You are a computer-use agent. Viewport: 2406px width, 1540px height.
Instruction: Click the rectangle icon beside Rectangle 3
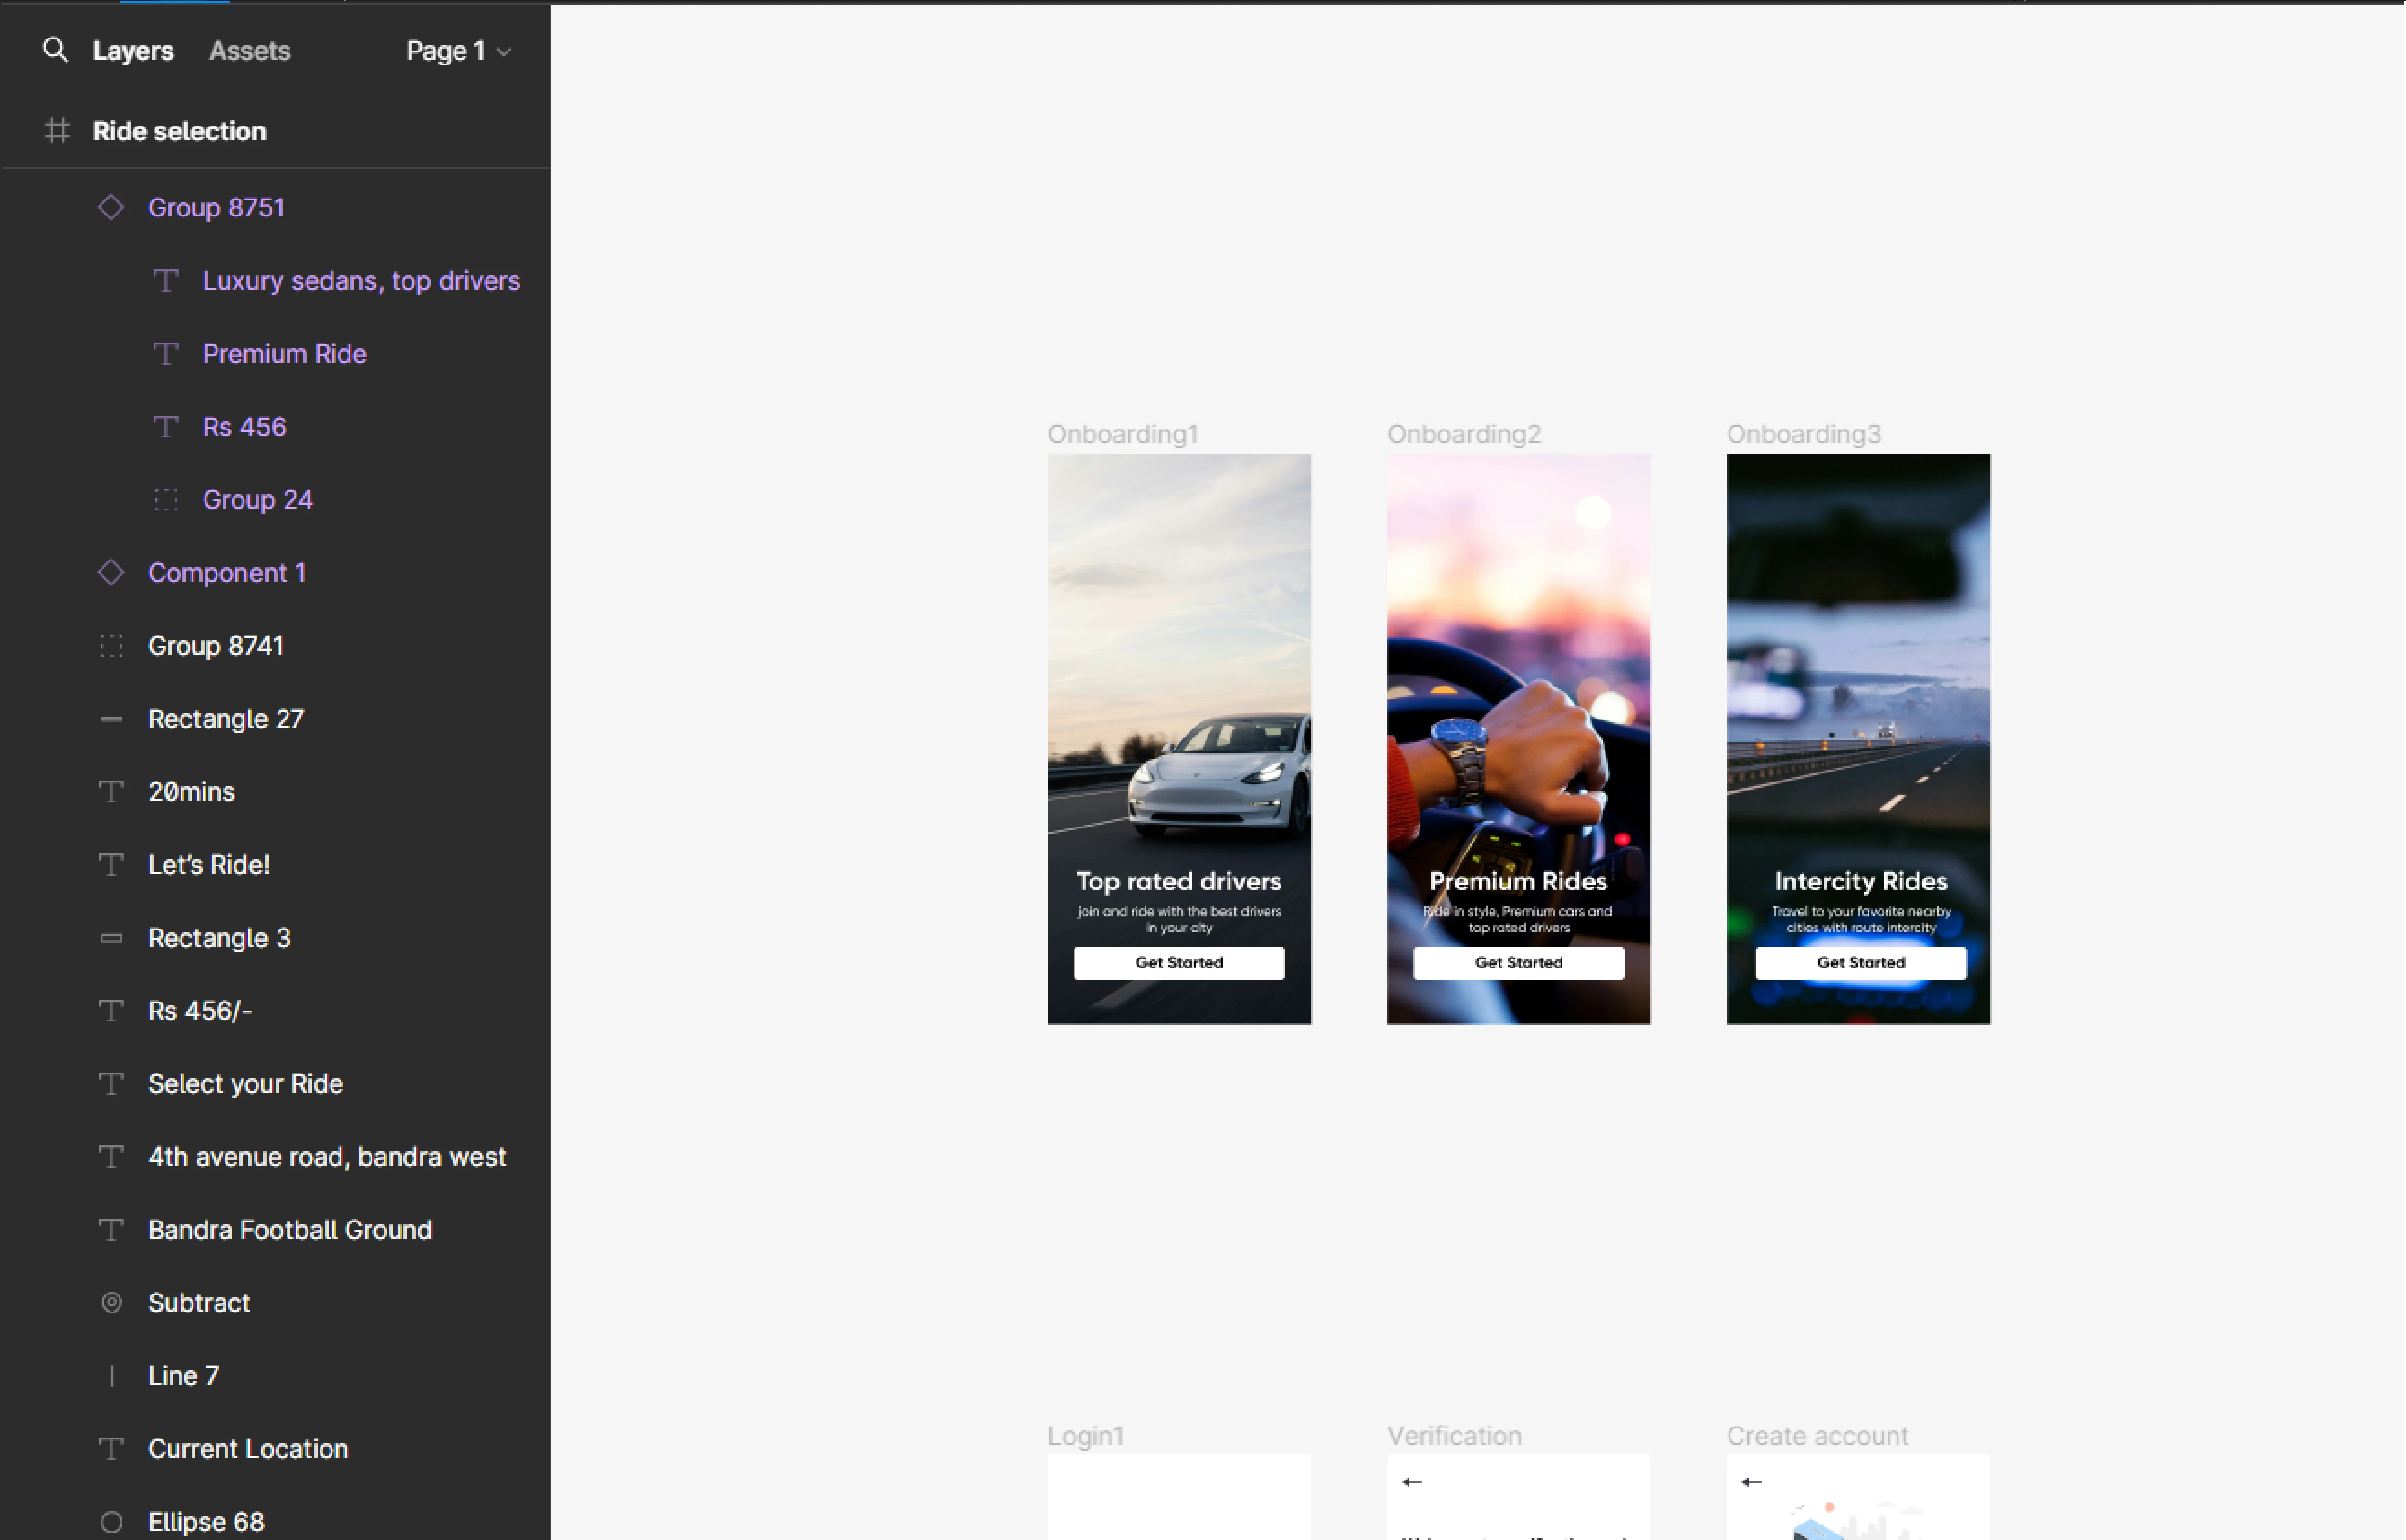coord(111,937)
